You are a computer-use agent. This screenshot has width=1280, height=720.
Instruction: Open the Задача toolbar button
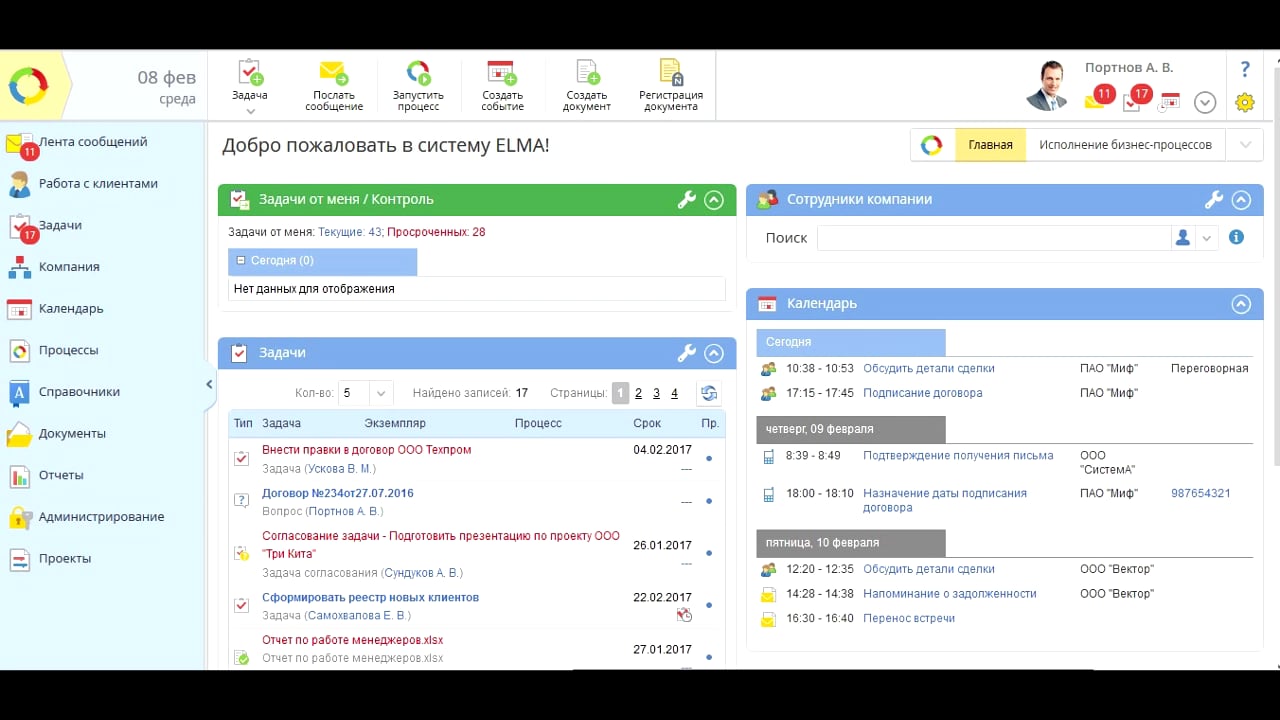250,80
